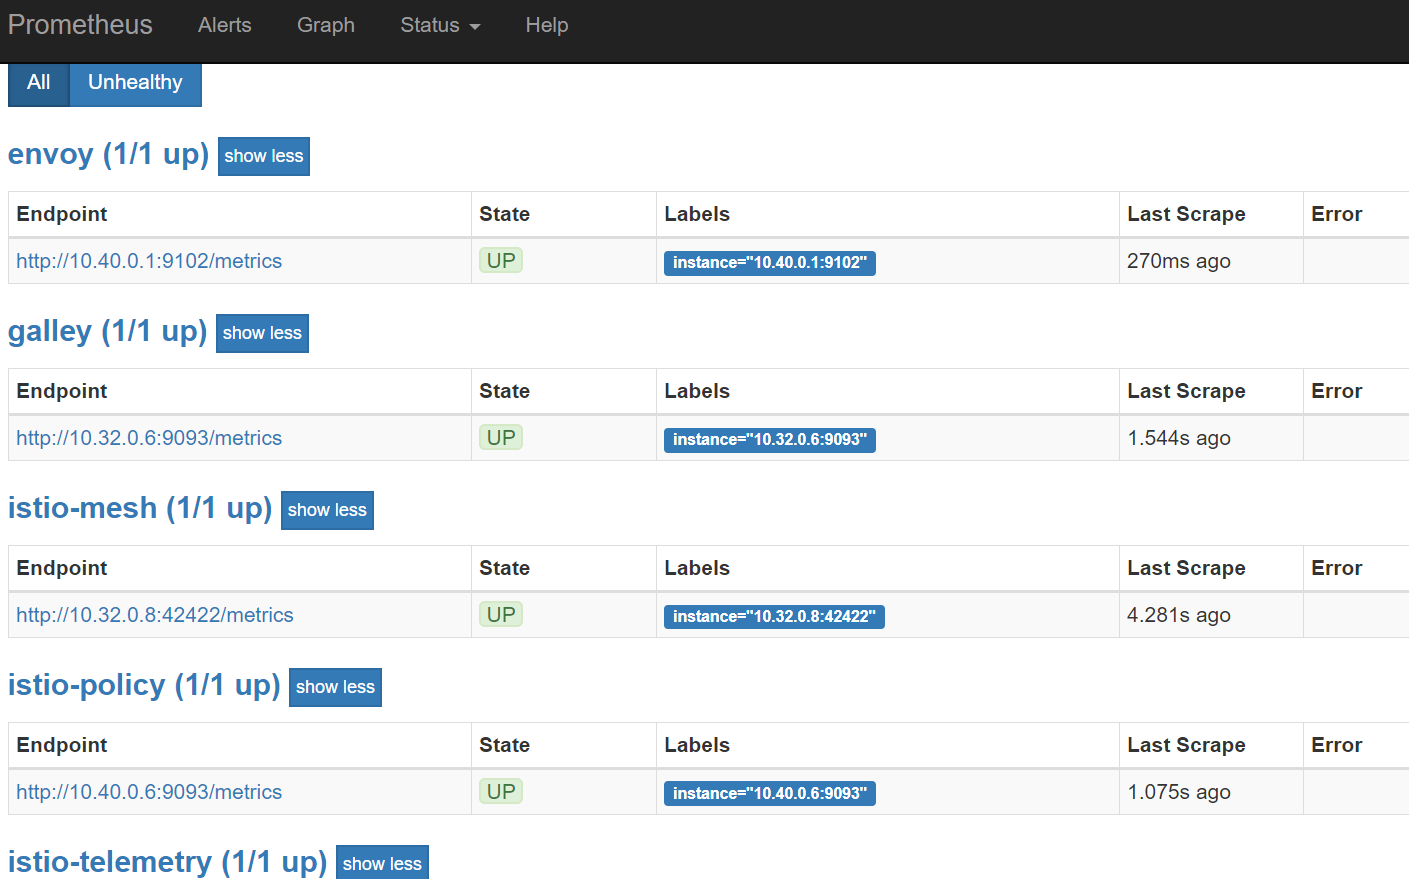Collapse the galley target group
Screen dimensions: 1409x879
coord(262,333)
